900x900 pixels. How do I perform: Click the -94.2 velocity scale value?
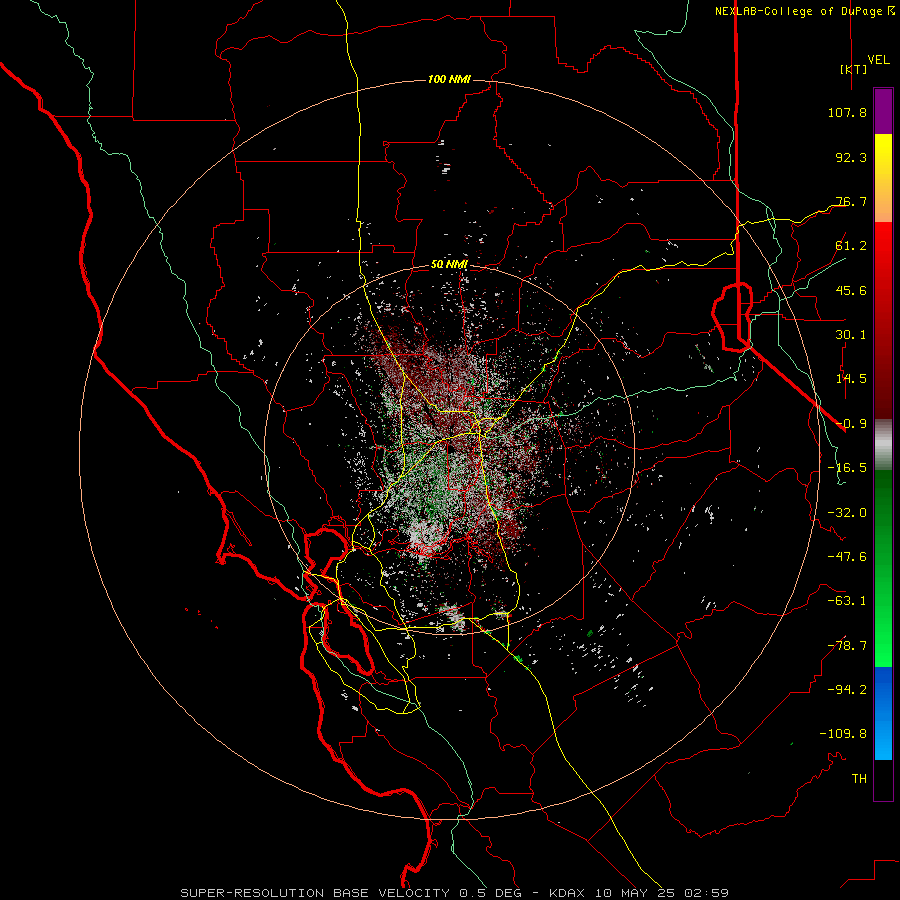tap(847, 690)
